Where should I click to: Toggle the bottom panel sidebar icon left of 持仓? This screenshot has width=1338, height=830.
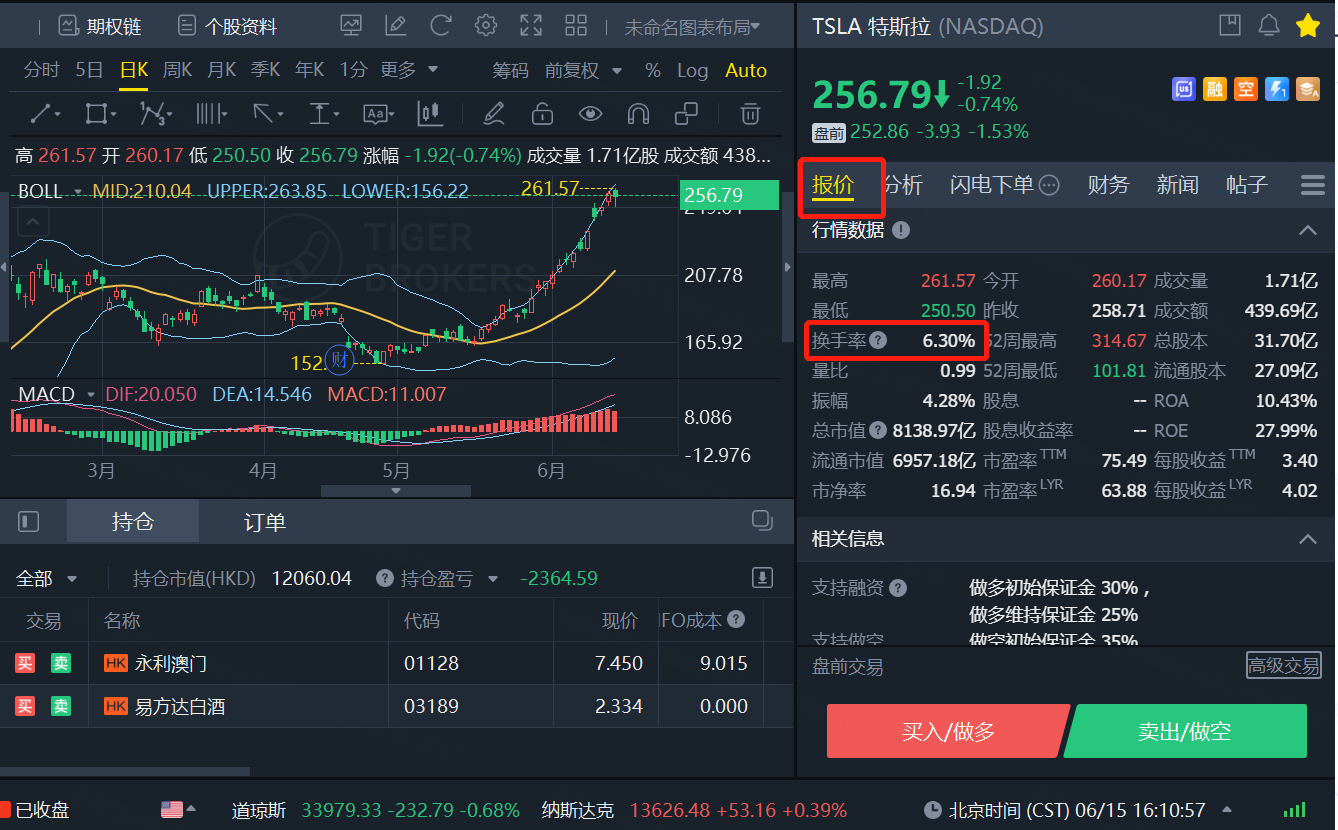(29, 521)
